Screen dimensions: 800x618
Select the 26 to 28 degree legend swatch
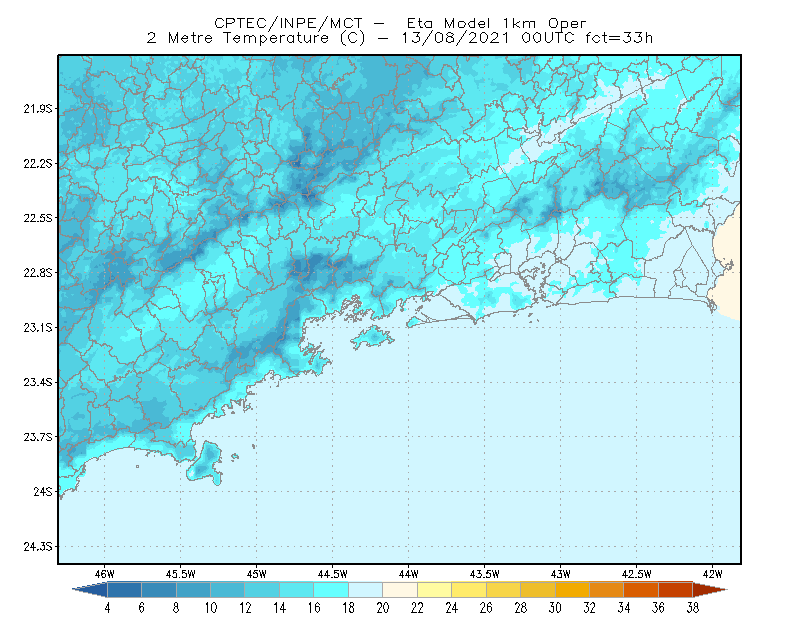pyautogui.click(x=504, y=590)
